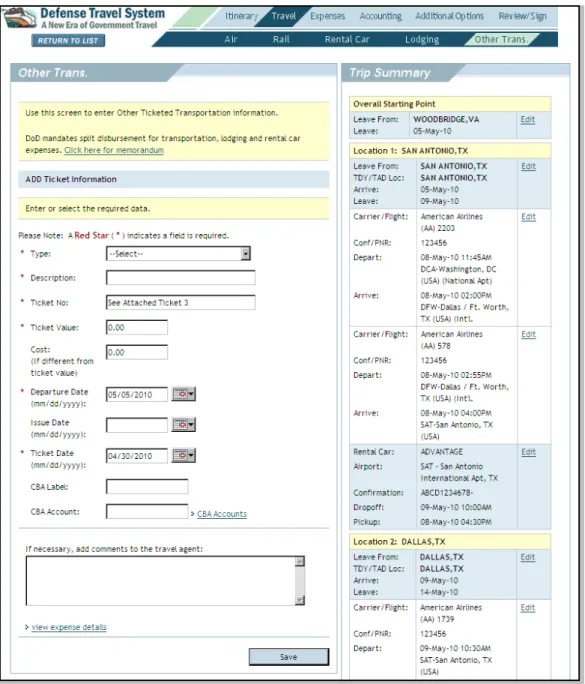Edit American Airlines flight 2203
Screen dimensions: 585x684
coord(528,217)
